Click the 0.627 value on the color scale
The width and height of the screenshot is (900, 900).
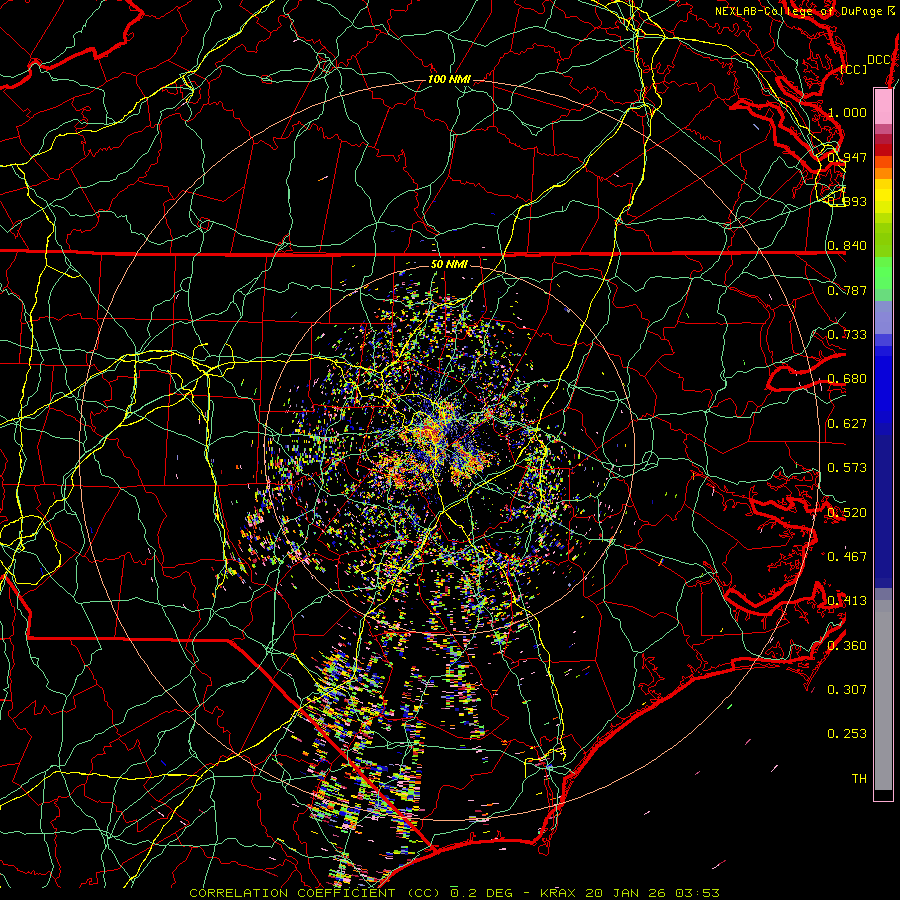[x=847, y=423]
